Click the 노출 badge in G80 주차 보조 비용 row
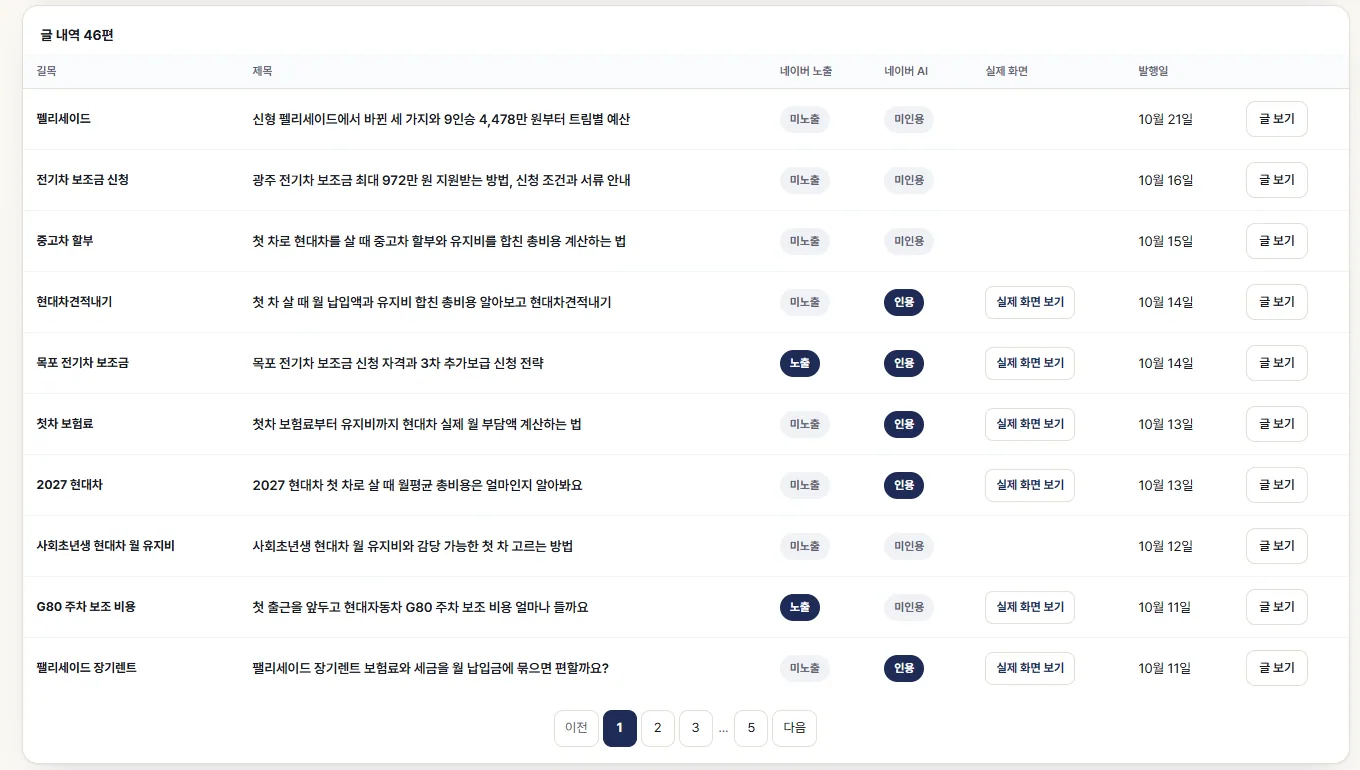 800,607
